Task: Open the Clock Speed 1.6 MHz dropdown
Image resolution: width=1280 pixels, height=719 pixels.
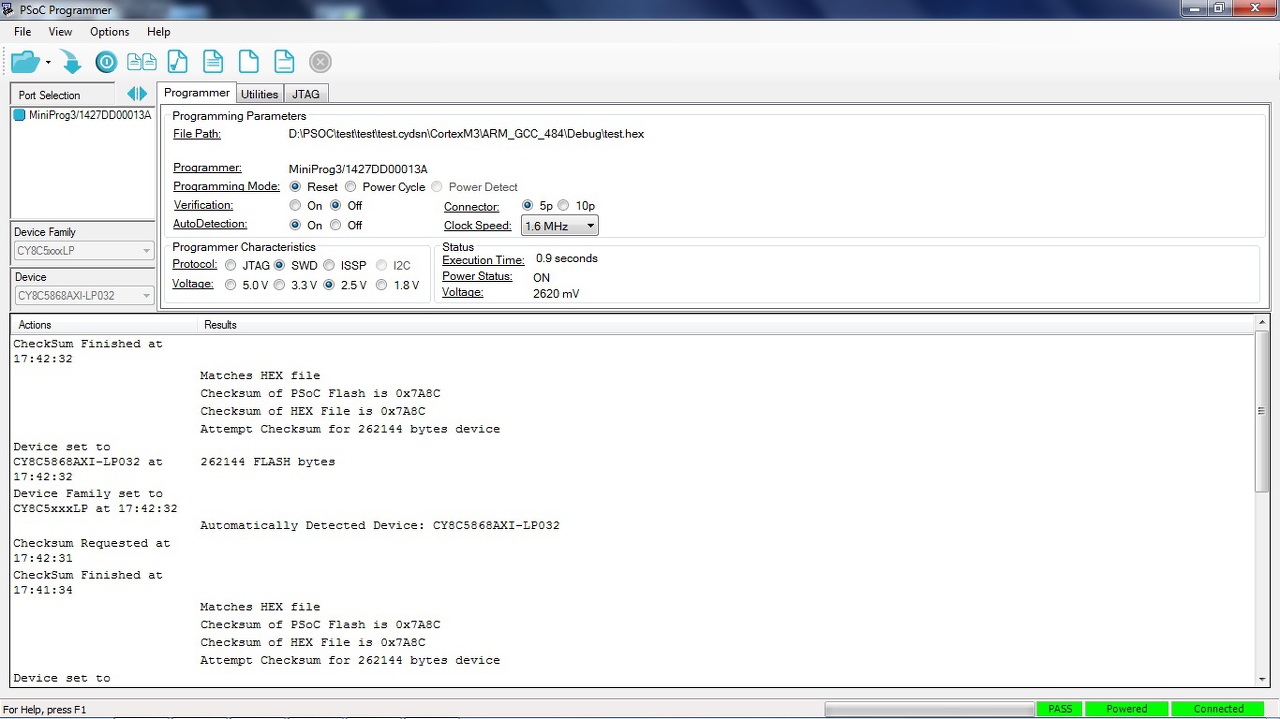Action: [560, 226]
